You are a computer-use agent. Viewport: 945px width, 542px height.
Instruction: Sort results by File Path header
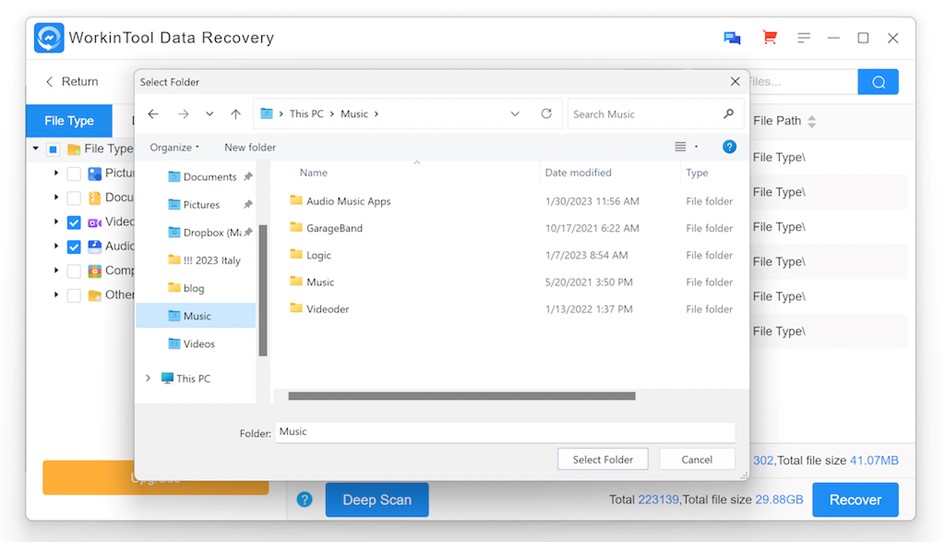coord(783,121)
